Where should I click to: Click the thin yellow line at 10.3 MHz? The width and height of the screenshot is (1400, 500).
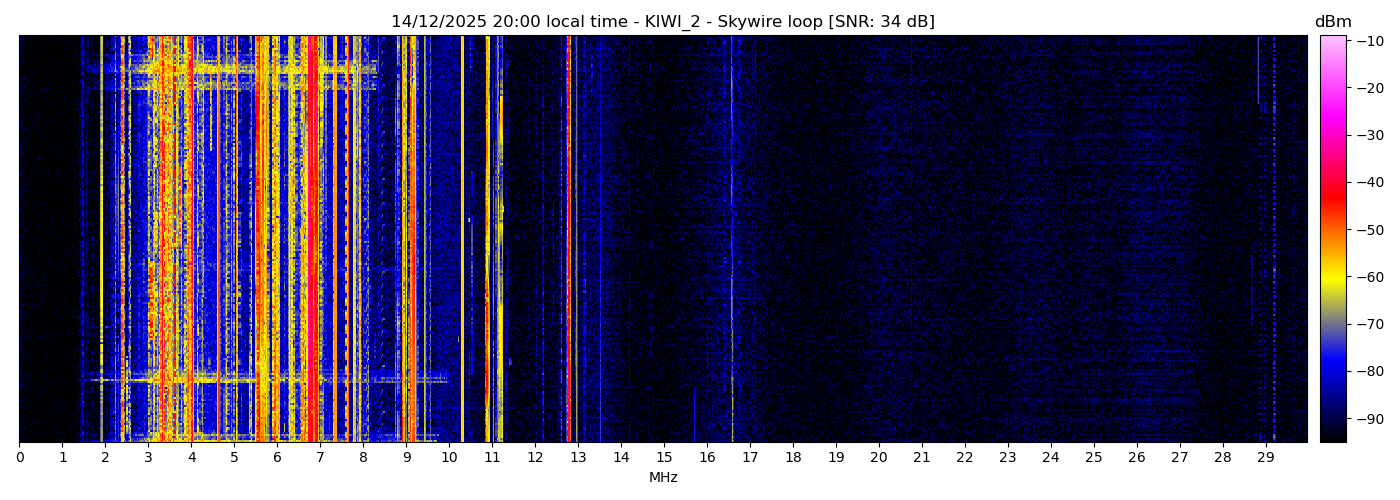click(462, 240)
